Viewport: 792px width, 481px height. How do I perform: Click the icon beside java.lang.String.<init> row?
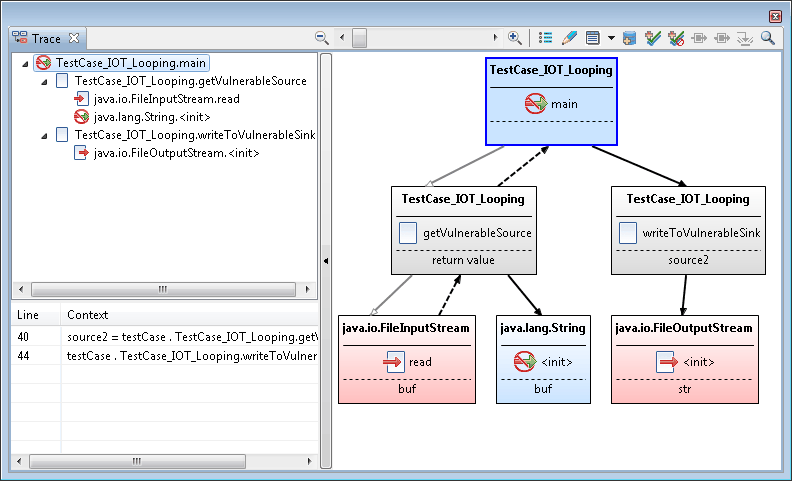coord(81,117)
